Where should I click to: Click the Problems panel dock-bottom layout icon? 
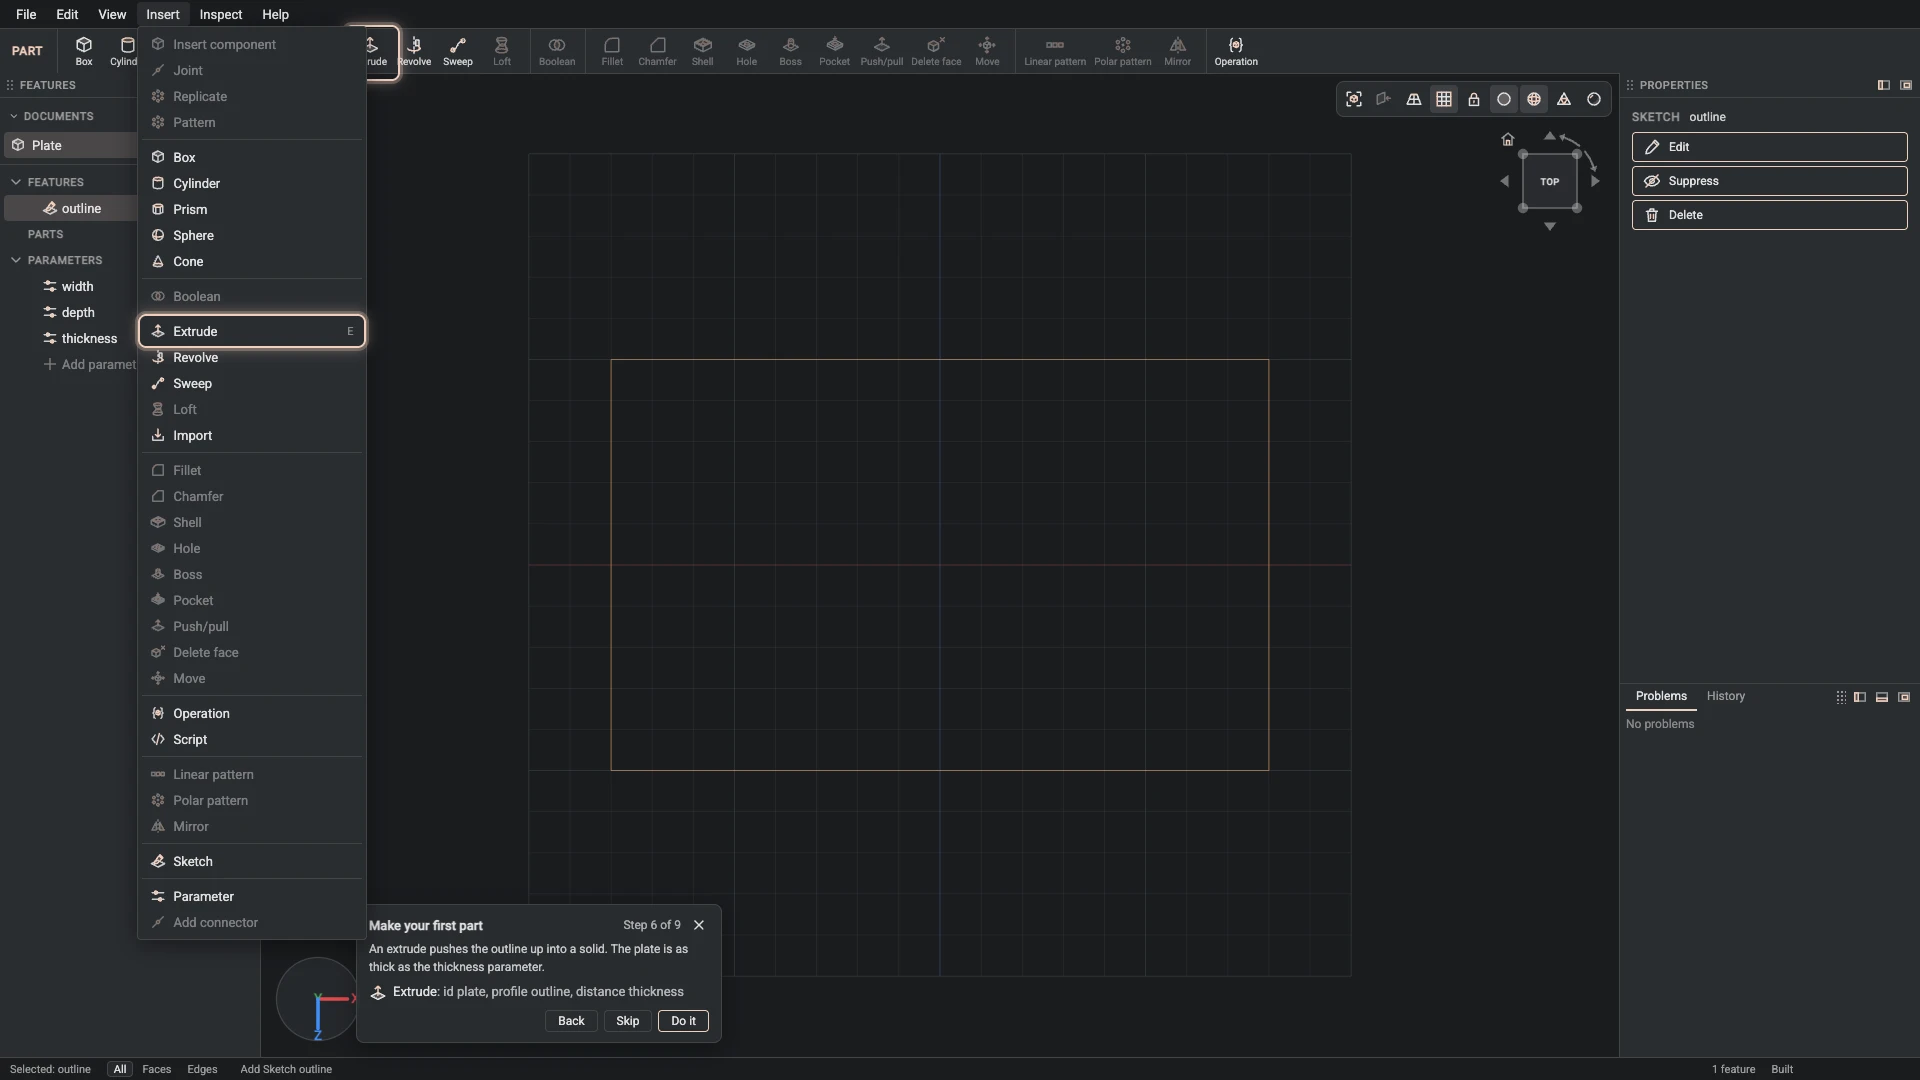tap(1882, 697)
